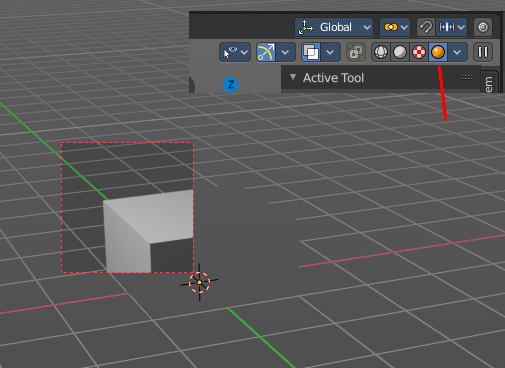Toggle viewport overlays
This screenshot has width=505, height=368.
coord(311,52)
